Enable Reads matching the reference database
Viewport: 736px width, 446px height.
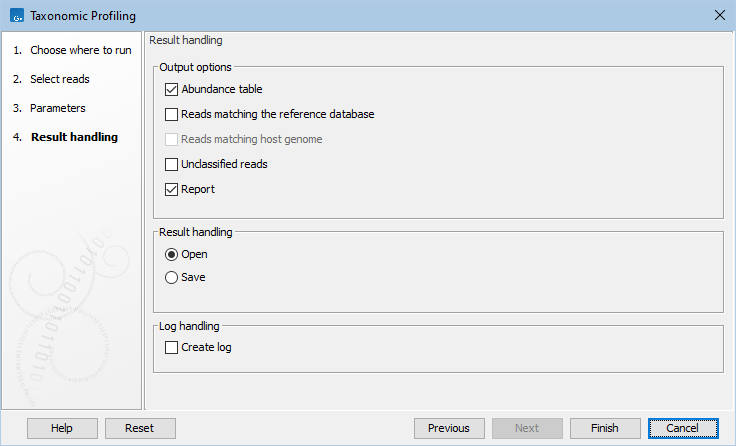pyautogui.click(x=172, y=114)
